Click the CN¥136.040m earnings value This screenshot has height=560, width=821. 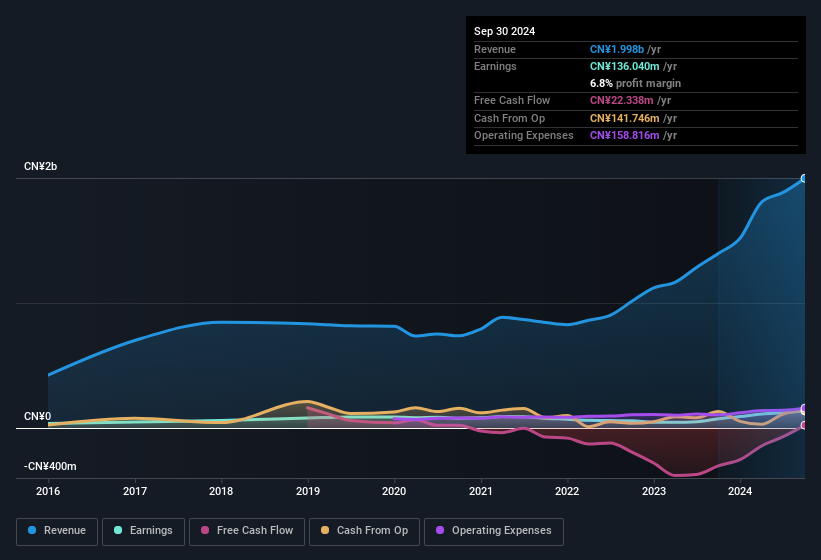click(625, 66)
